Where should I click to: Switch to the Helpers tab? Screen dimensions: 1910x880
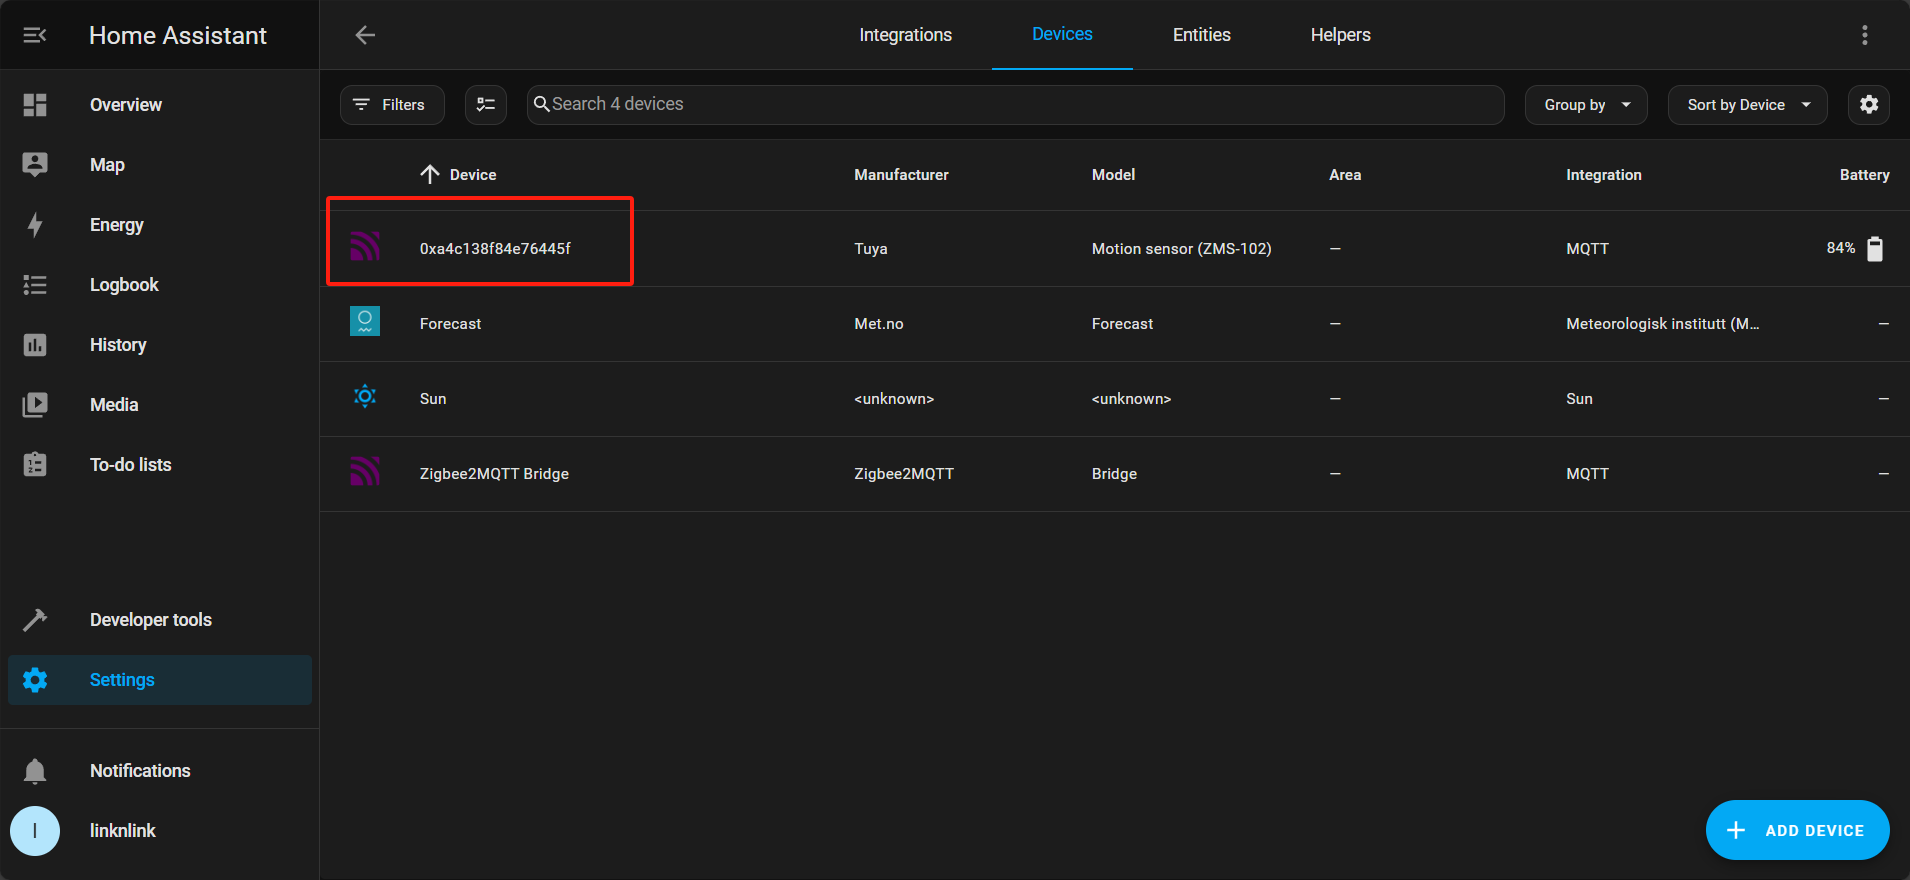click(1340, 35)
